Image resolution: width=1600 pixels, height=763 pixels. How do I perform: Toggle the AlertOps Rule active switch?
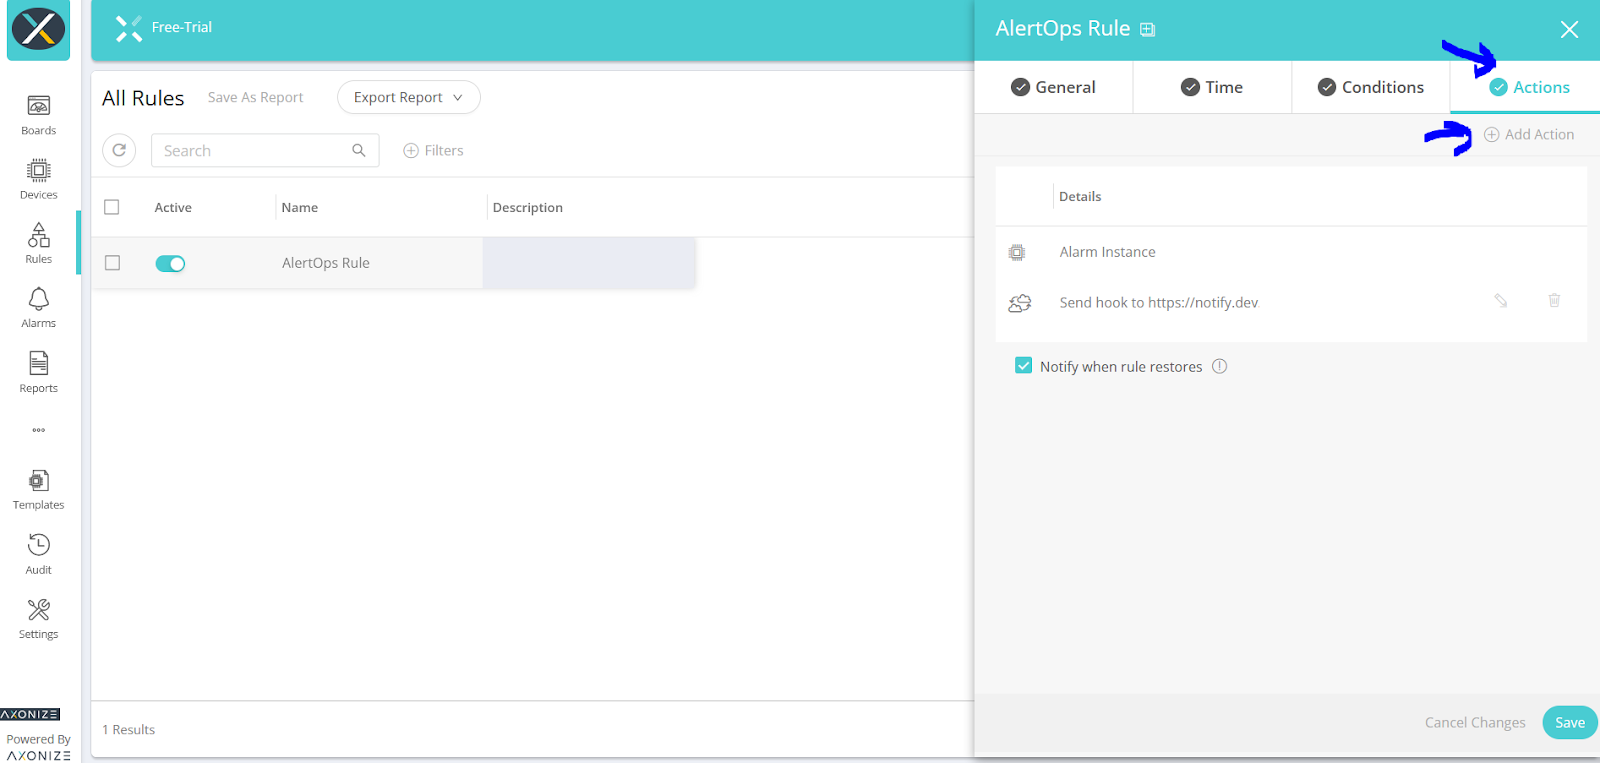click(170, 264)
